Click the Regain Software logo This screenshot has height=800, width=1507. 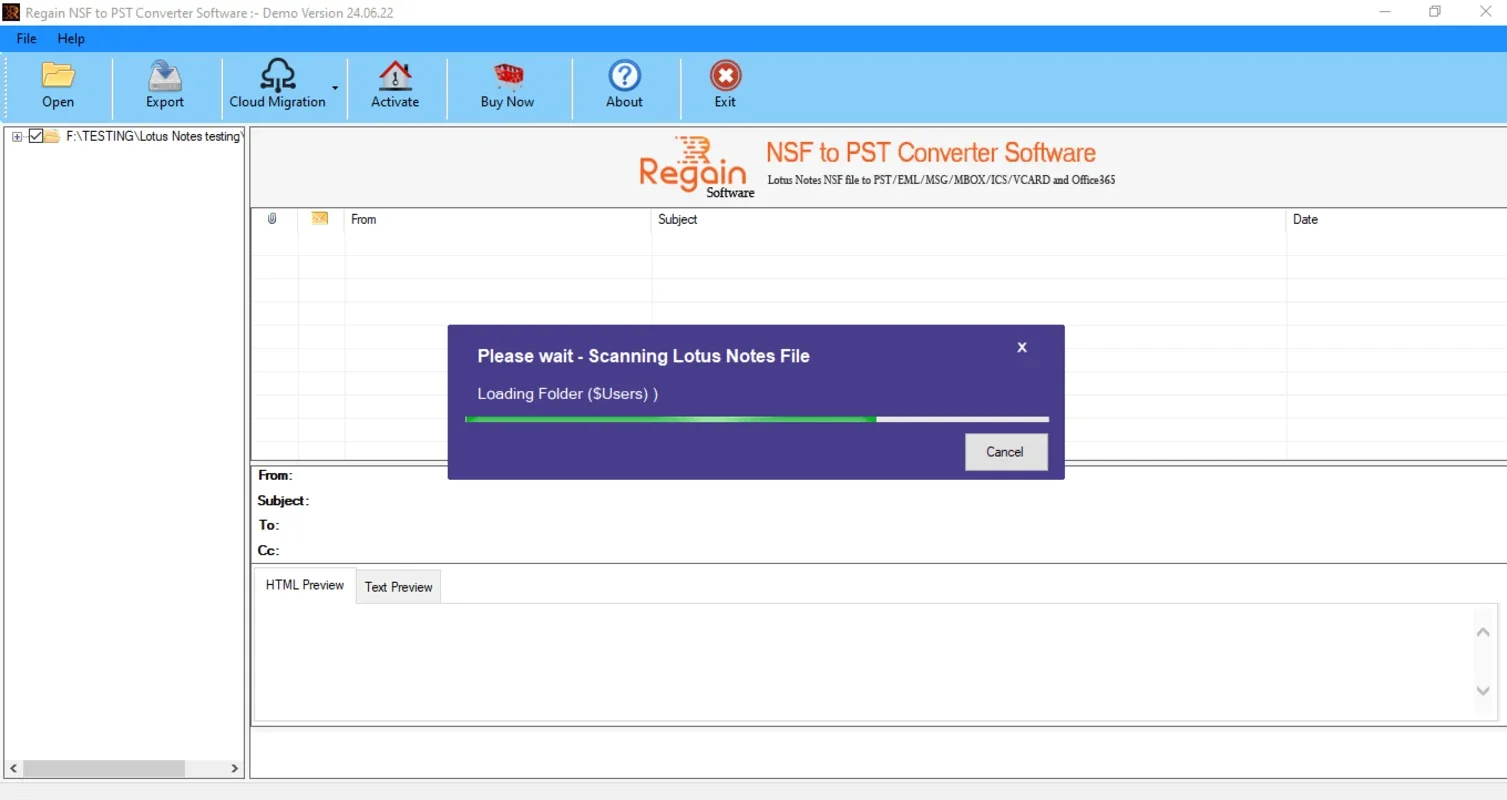point(697,167)
